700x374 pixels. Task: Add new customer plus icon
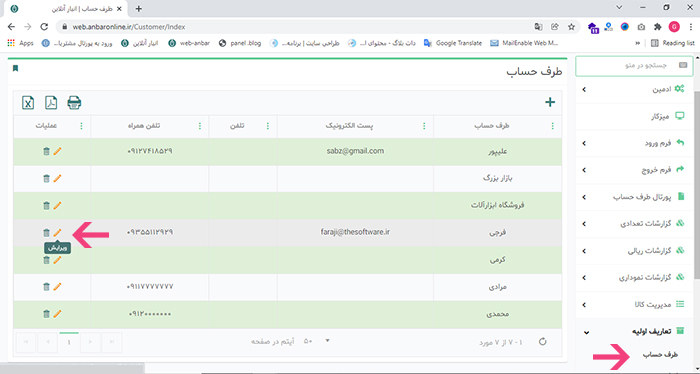(x=550, y=102)
